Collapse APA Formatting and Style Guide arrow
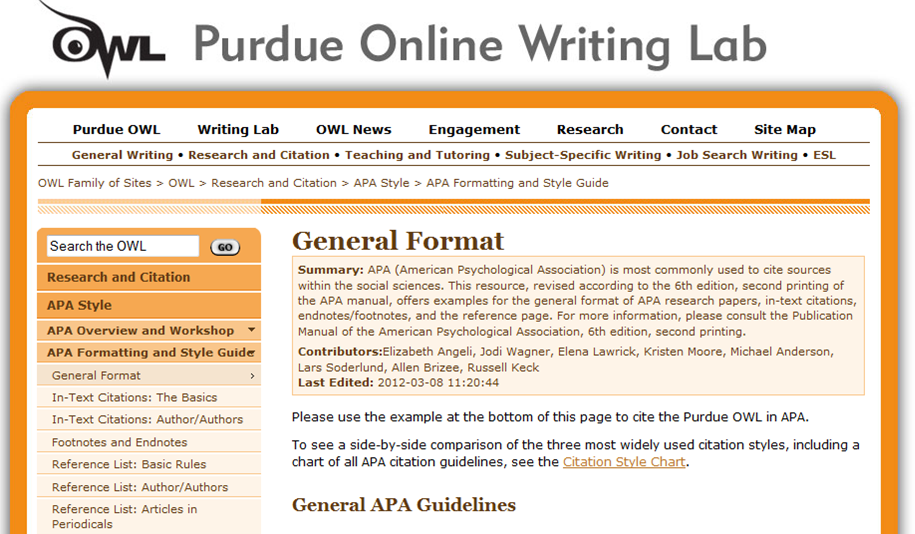 [x=252, y=352]
